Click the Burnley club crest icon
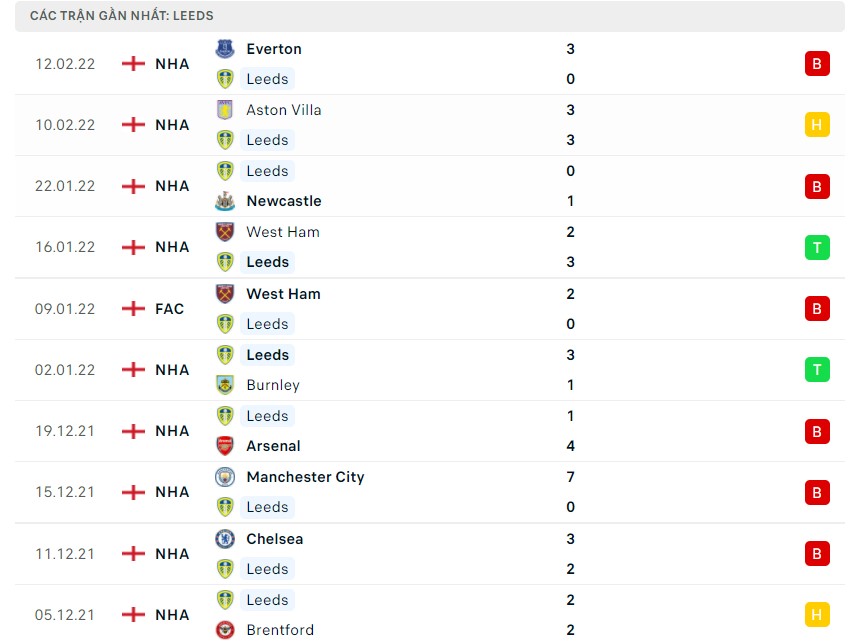 click(225, 385)
